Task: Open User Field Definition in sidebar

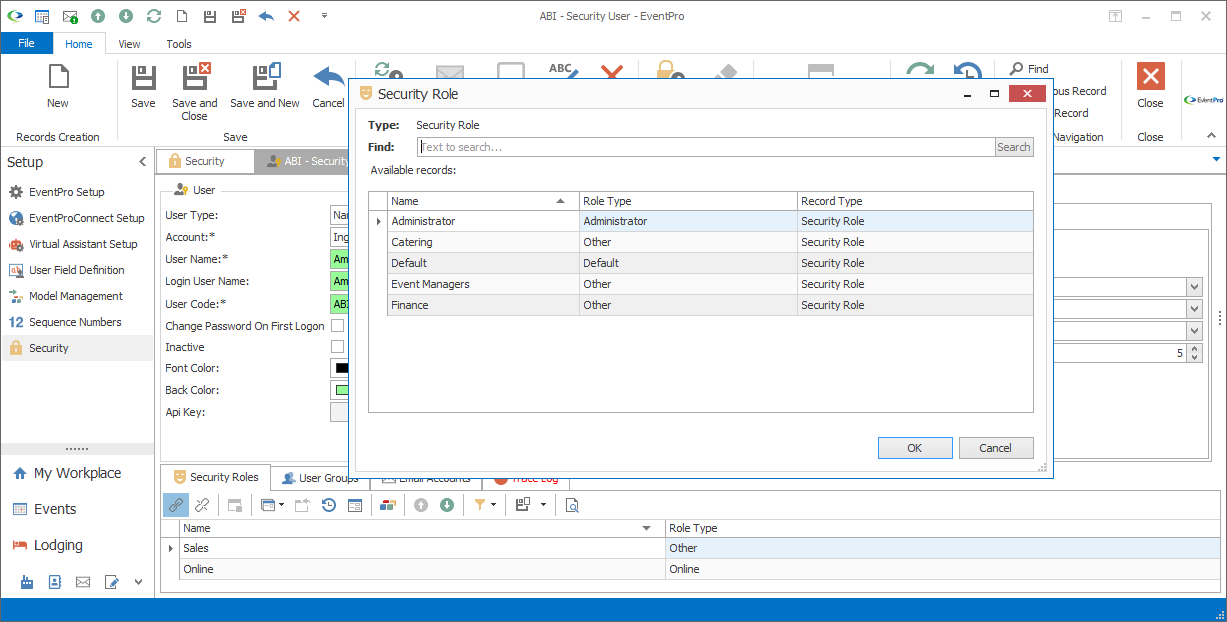Action: click(x=77, y=270)
